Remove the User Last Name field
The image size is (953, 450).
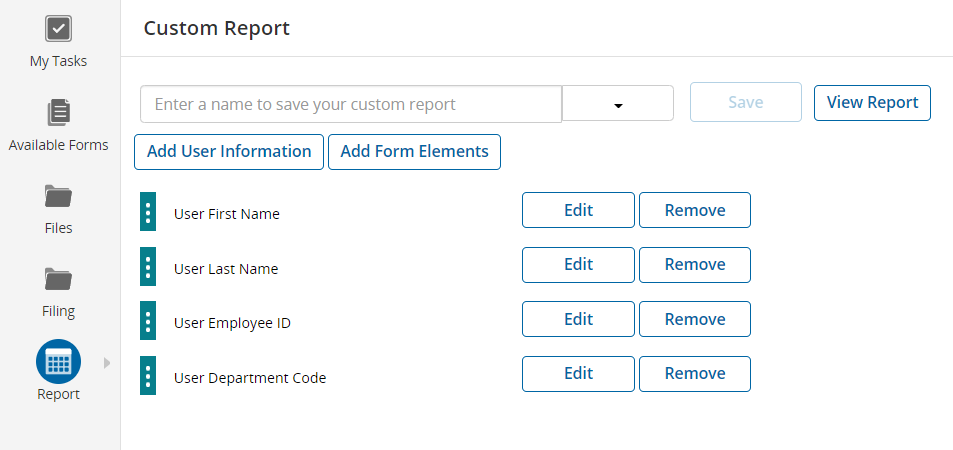pyautogui.click(x=694, y=265)
